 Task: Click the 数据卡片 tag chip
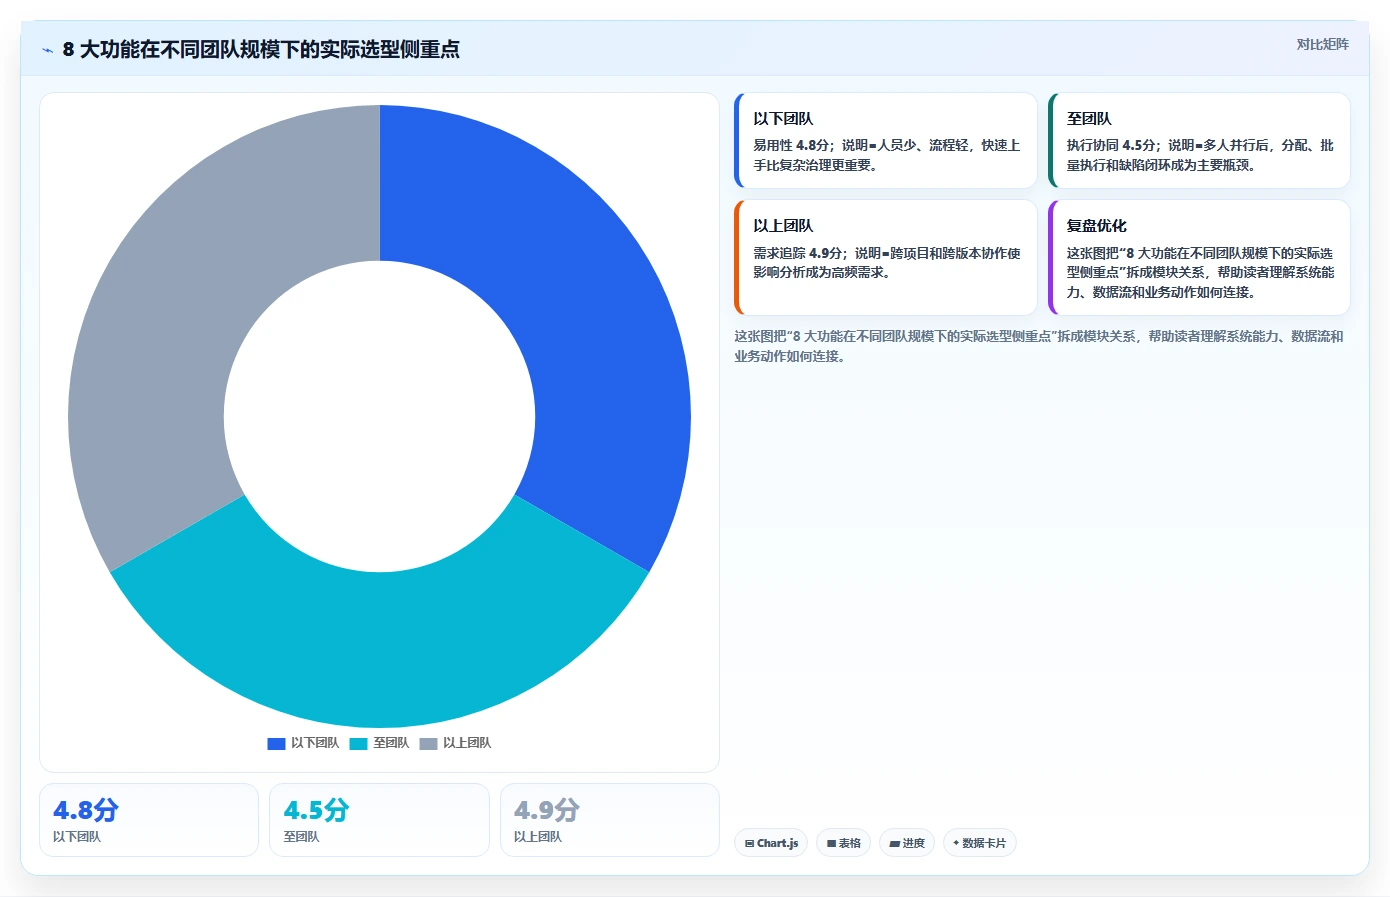980,843
